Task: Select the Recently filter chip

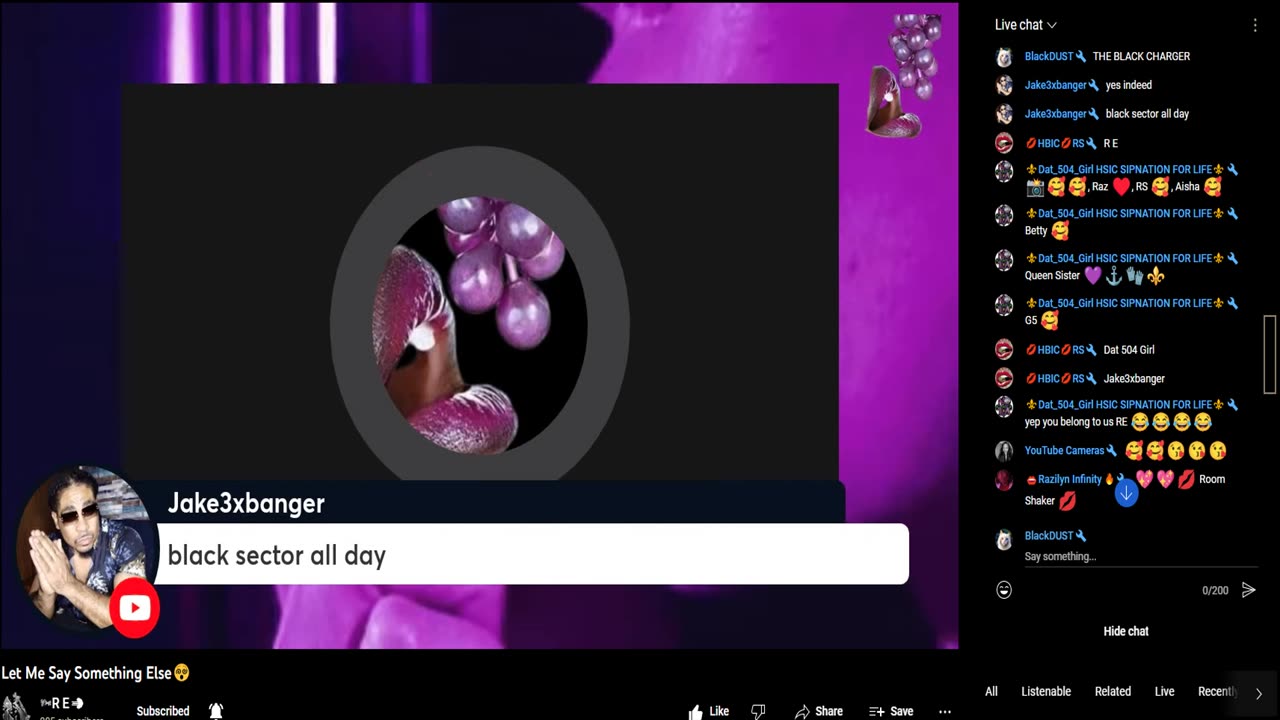Action: (1217, 691)
